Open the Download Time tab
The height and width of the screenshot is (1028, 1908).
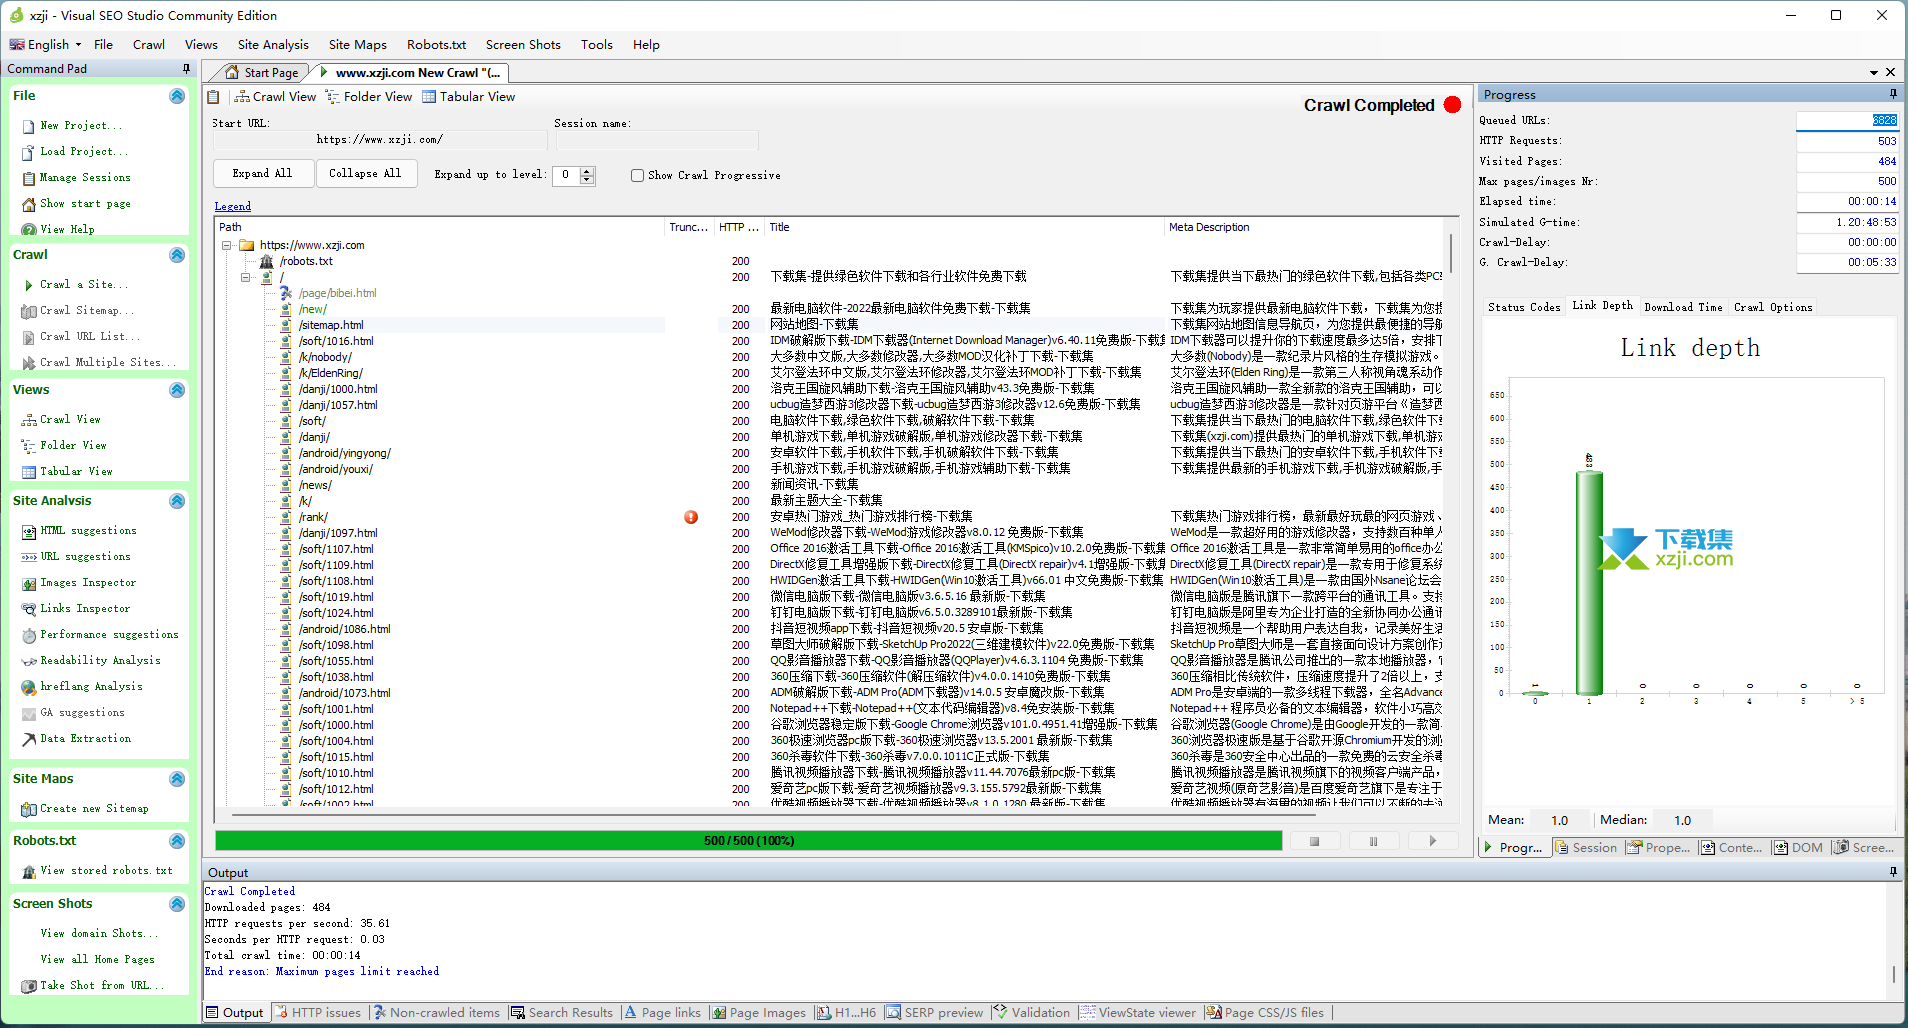(x=1683, y=307)
